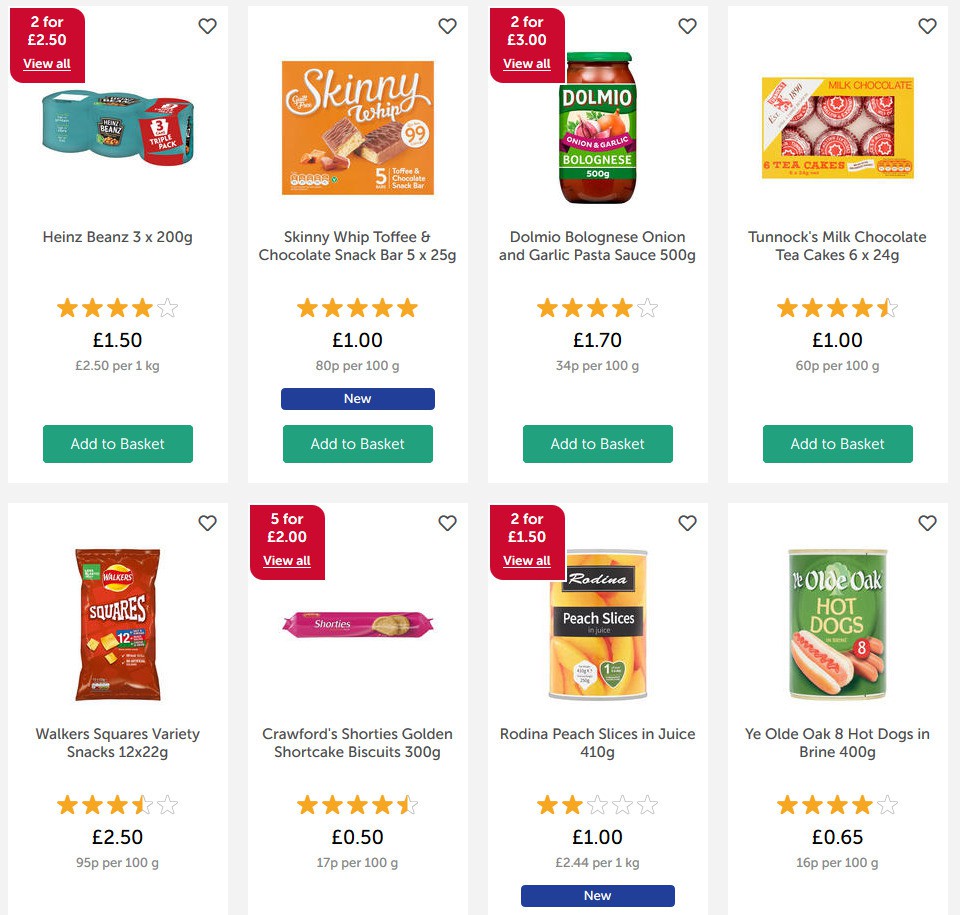The image size is (960, 915).
Task: Open the Tunnock's Milk Chocolate Tea Cakes listing
Action: coord(837,246)
